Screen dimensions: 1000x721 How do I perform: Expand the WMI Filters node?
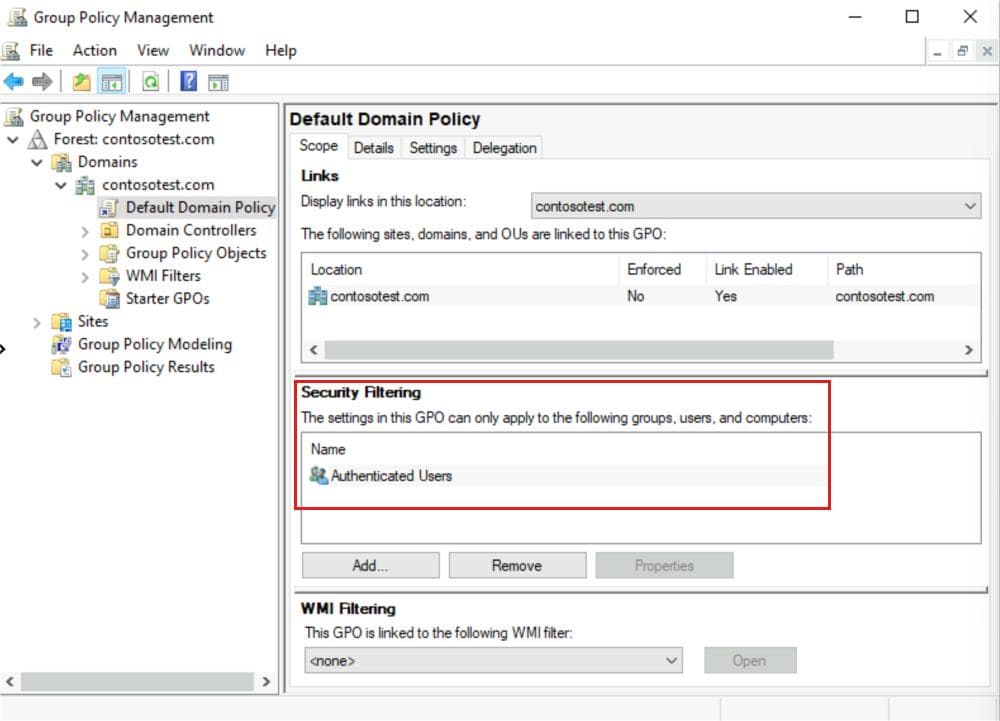tap(85, 277)
